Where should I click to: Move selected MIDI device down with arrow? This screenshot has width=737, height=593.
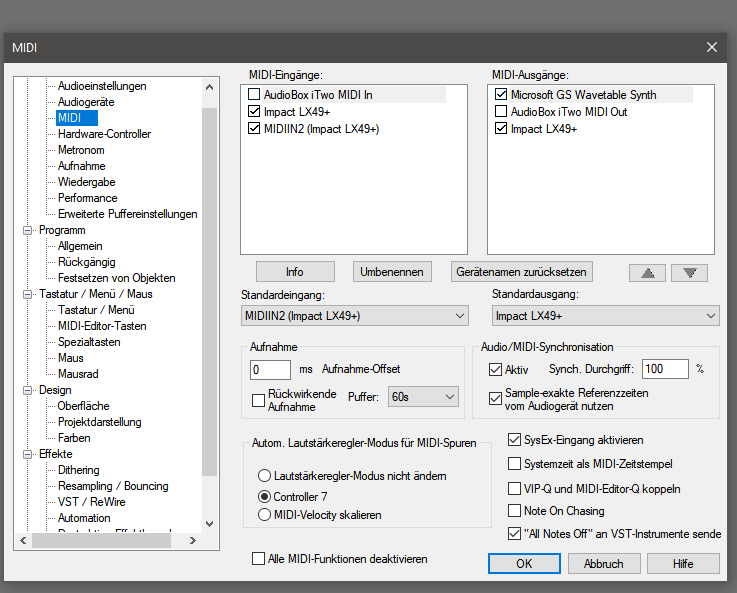pos(689,272)
